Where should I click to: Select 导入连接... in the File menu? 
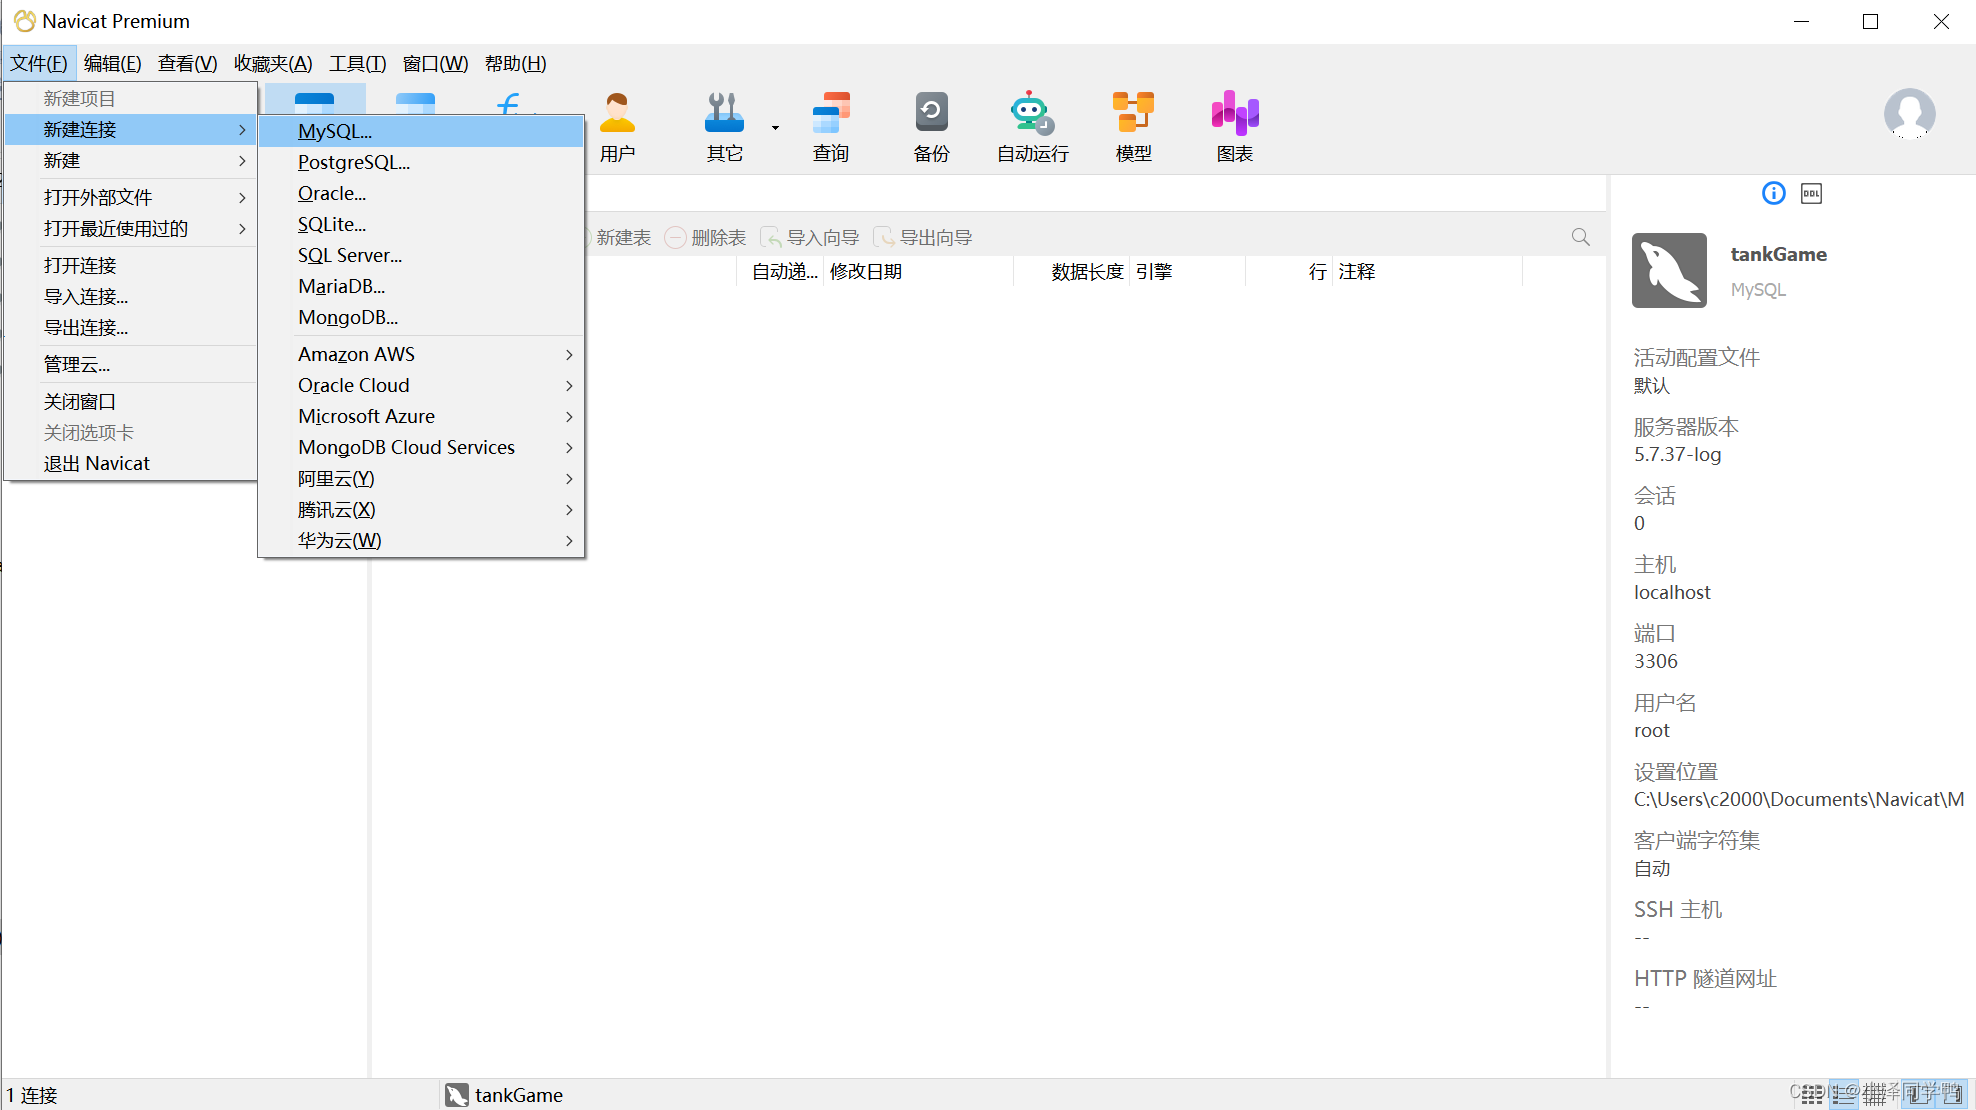[86, 297]
